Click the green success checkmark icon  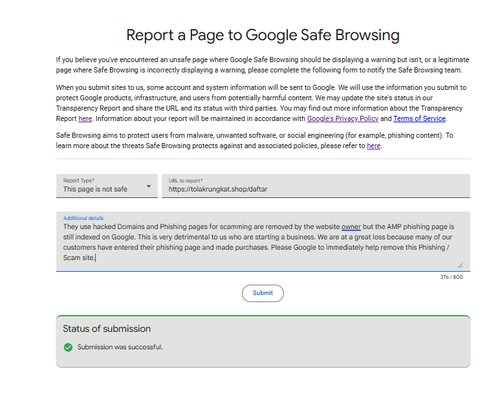(x=68, y=347)
